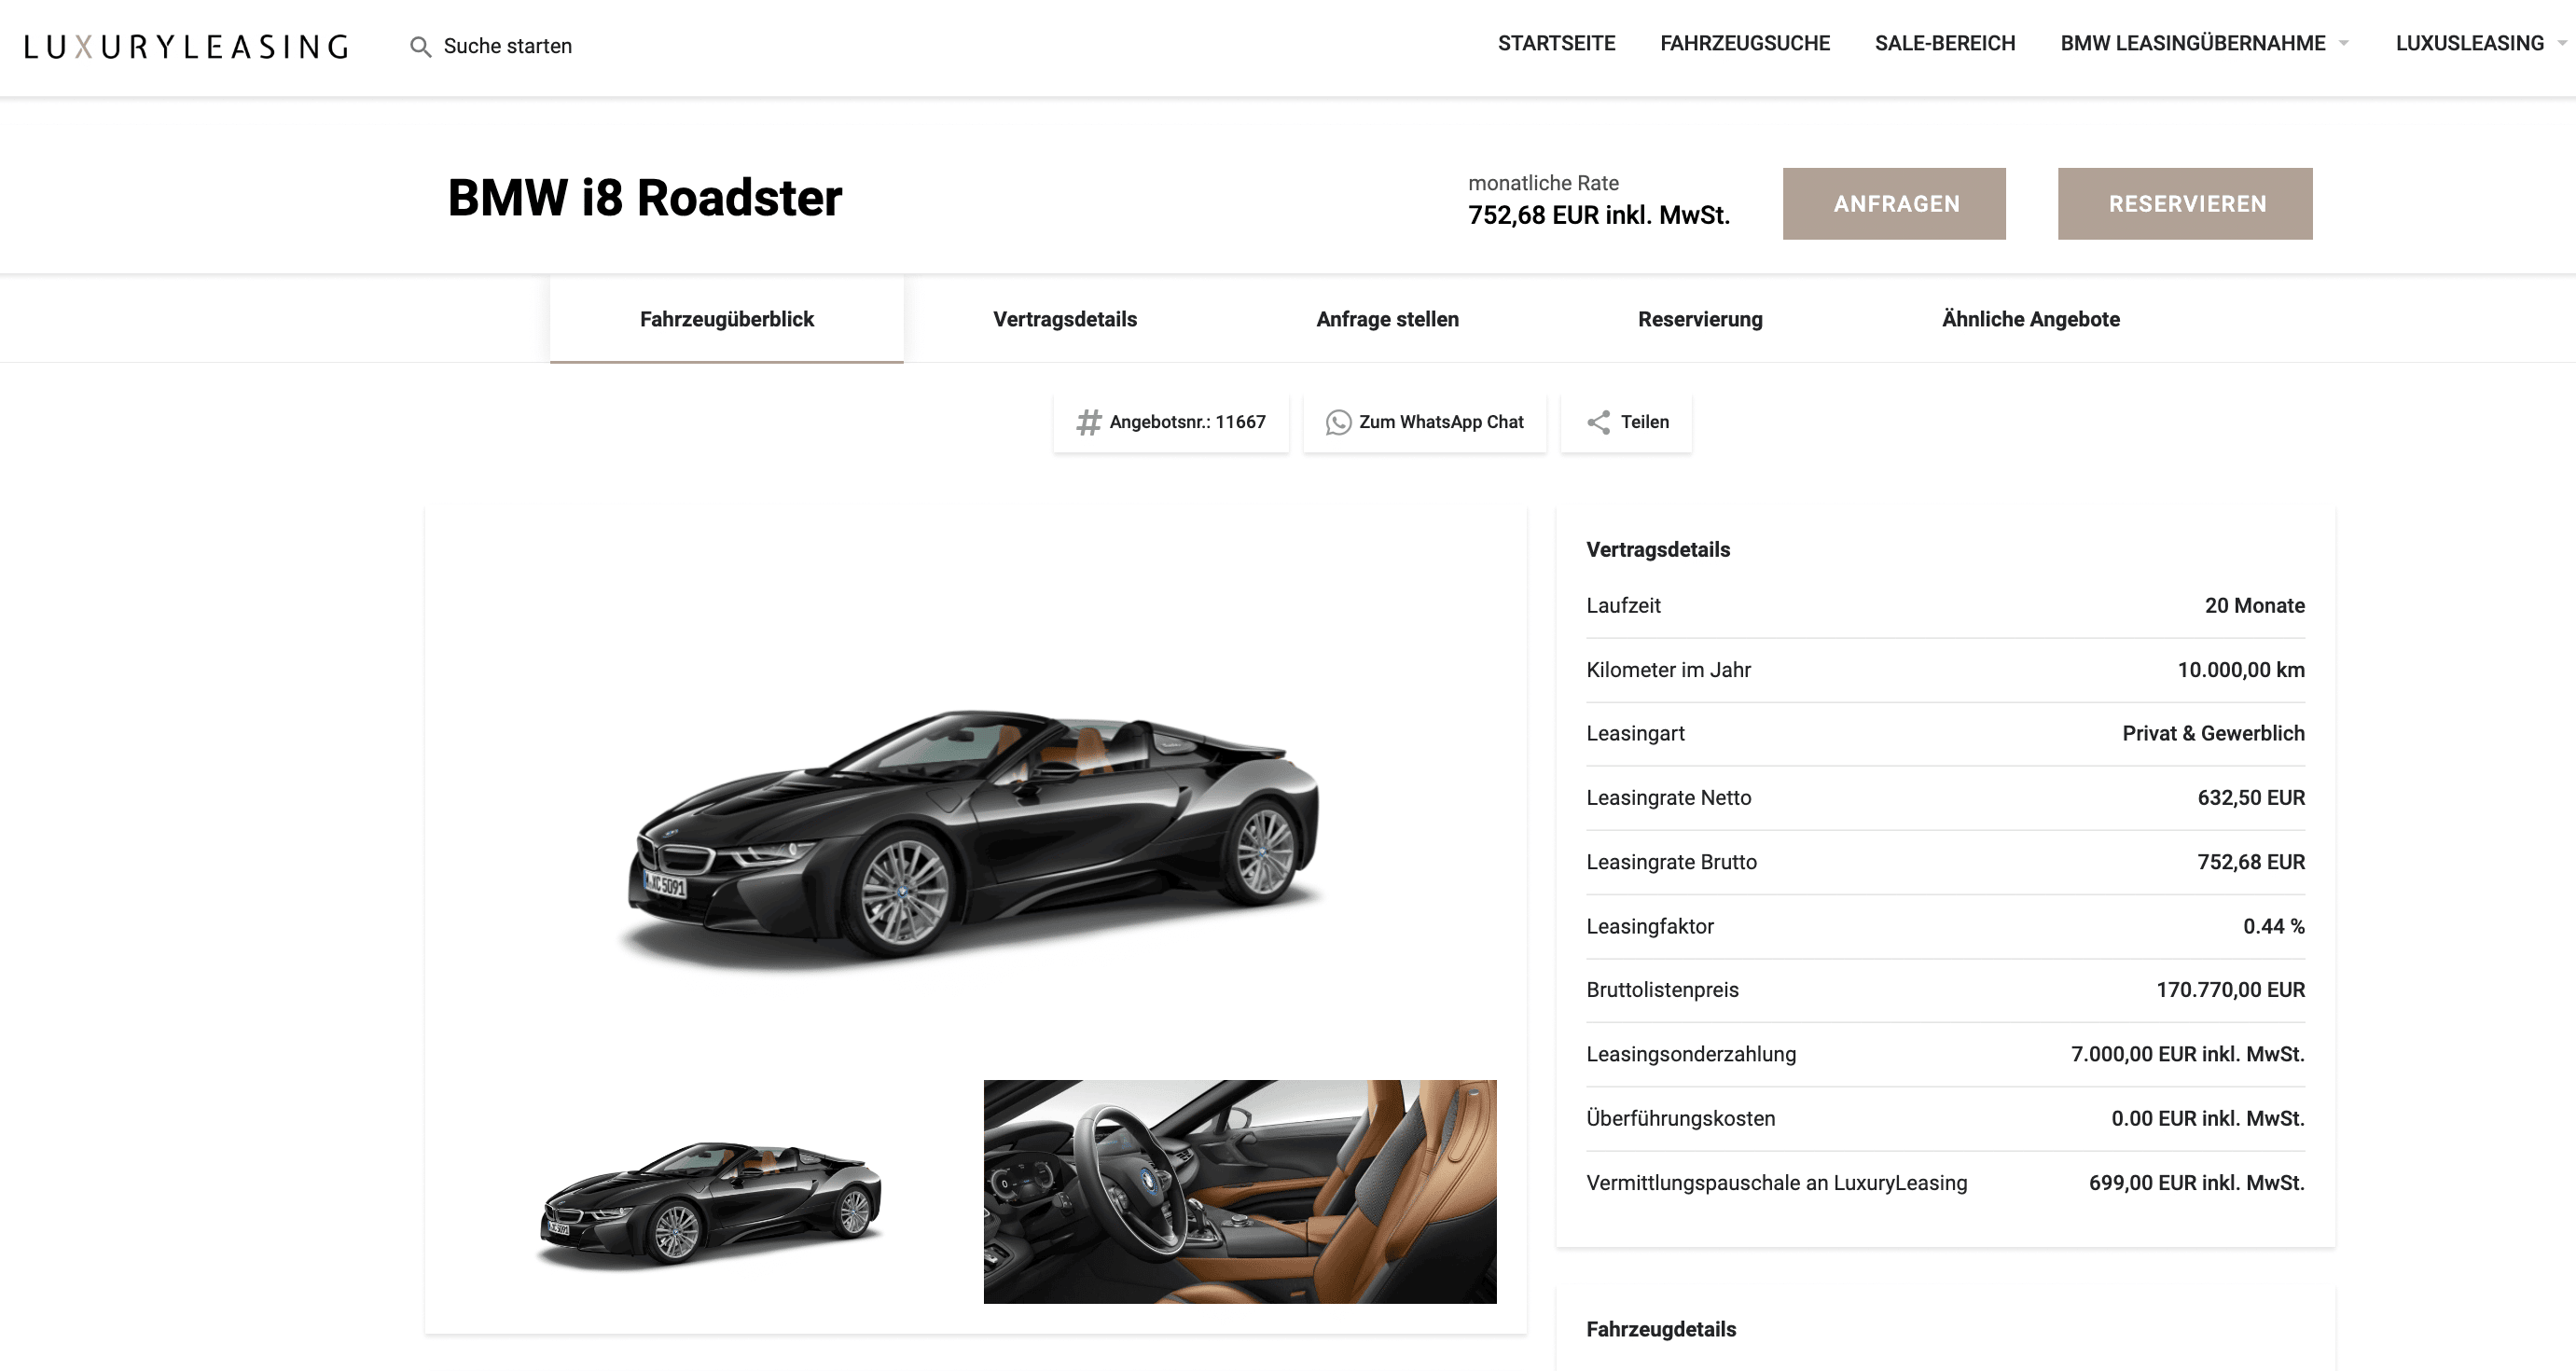The width and height of the screenshot is (2576, 1371).
Task: Click the Privat & Gewerblich value
Action: click(2213, 733)
